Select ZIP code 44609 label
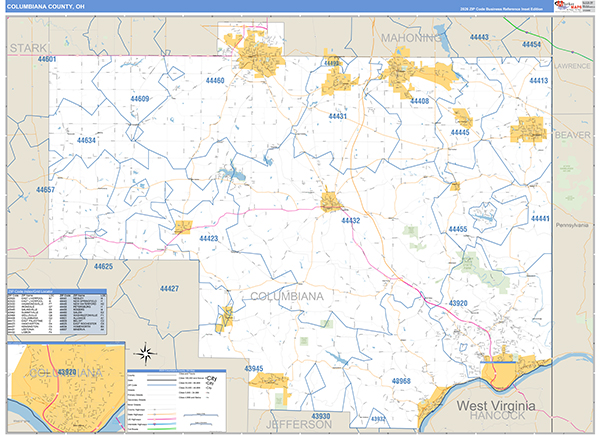The width and height of the screenshot is (600, 435). point(139,98)
